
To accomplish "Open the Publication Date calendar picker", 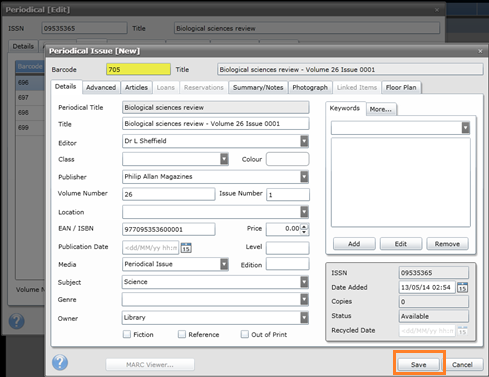I will click(x=186, y=248).
